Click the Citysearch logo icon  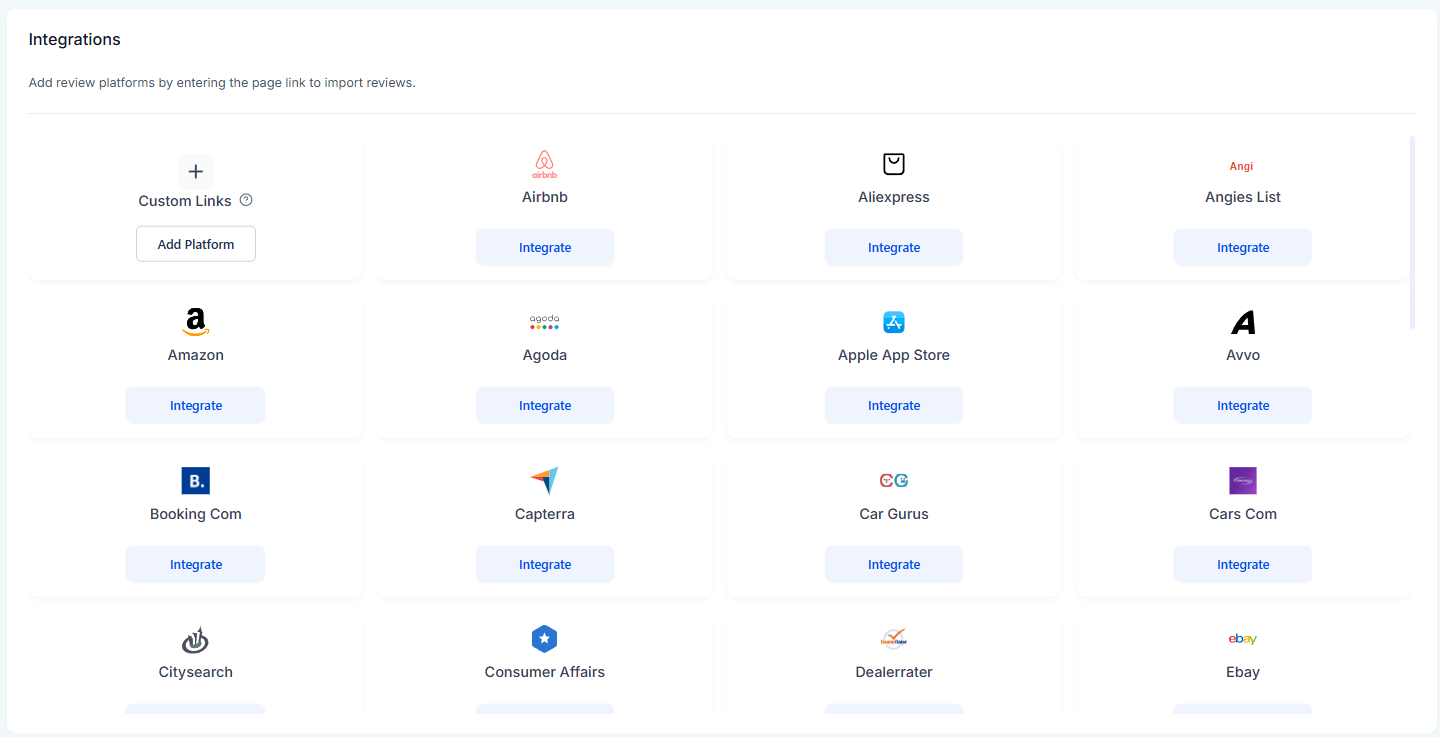click(x=196, y=640)
